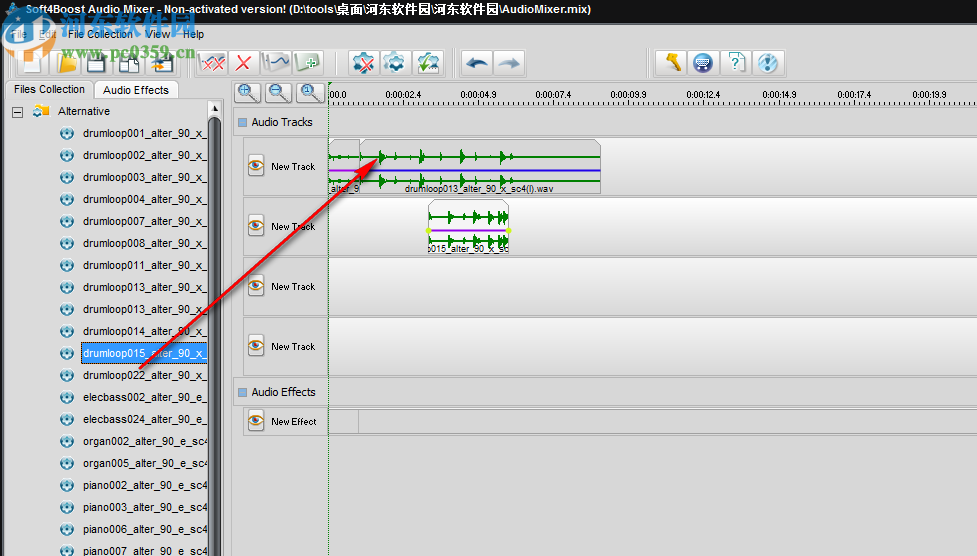Click the gear with red X icon
The width and height of the screenshot is (977, 556).
point(363,63)
